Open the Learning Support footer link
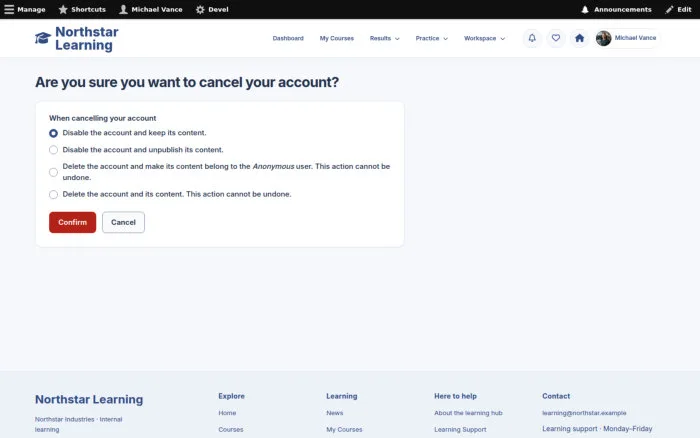The width and height of the screenshot is (700, 438). 460,430
